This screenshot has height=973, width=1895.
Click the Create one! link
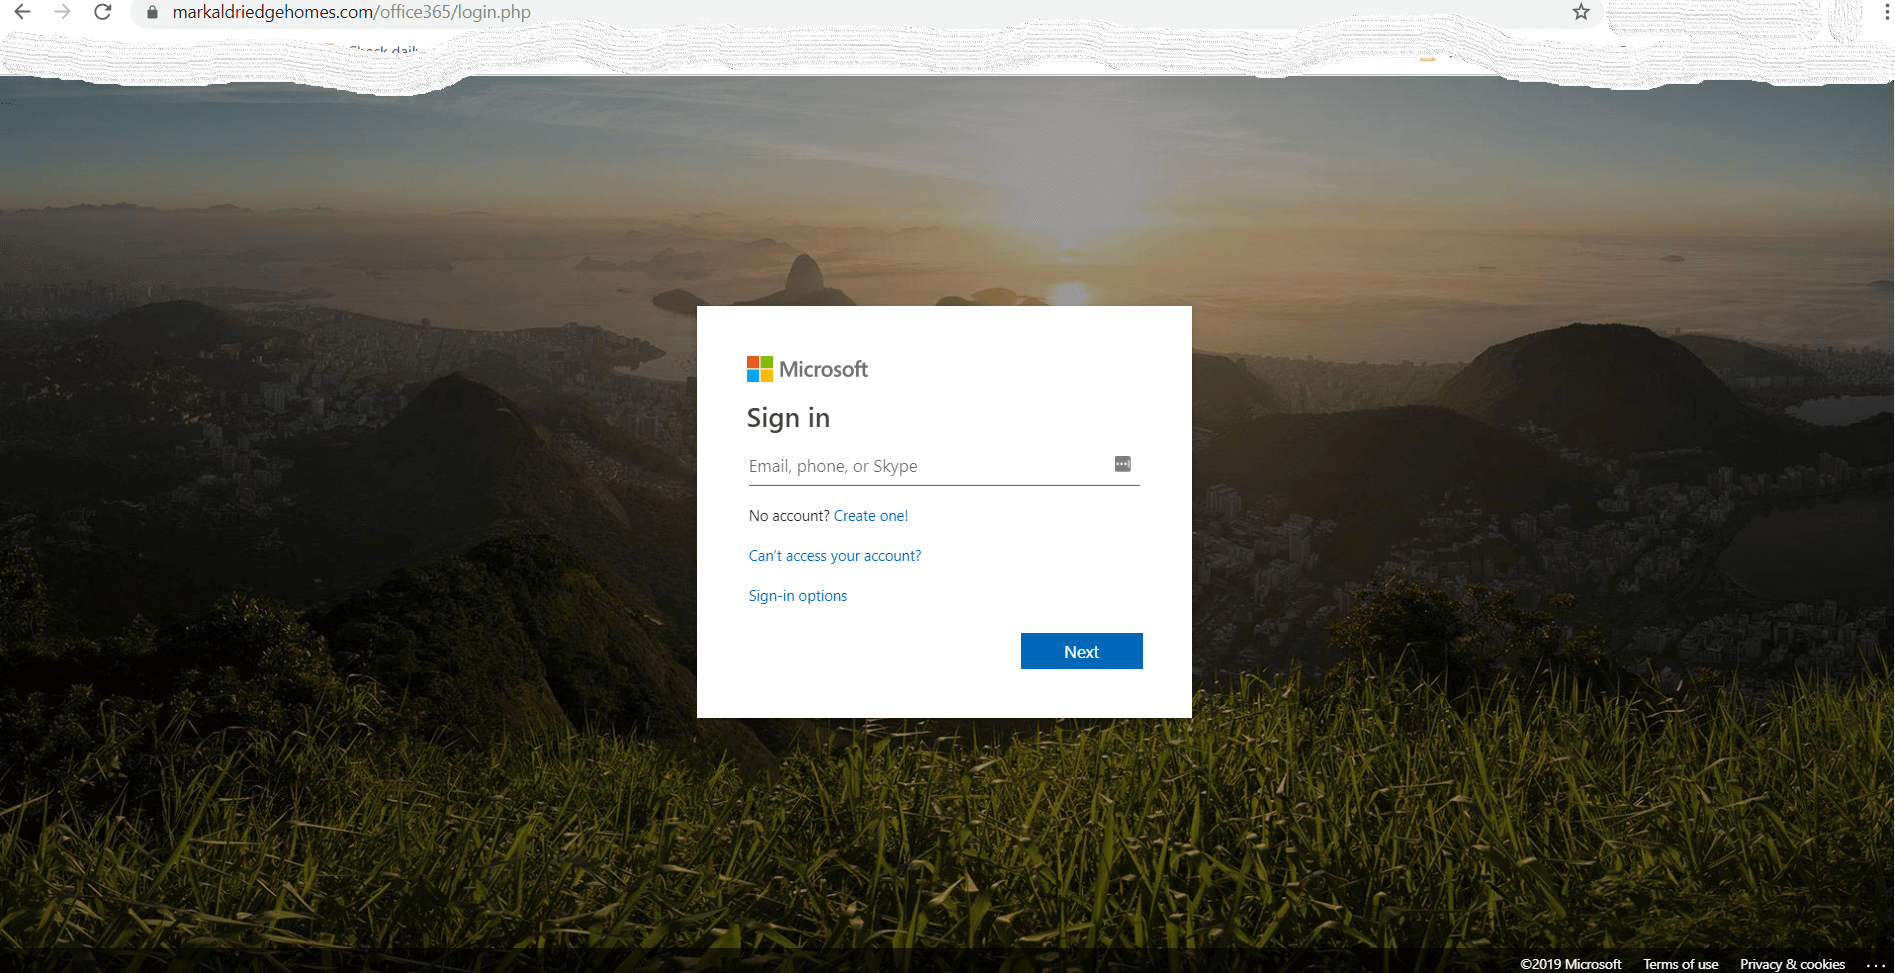click(871, 516)
